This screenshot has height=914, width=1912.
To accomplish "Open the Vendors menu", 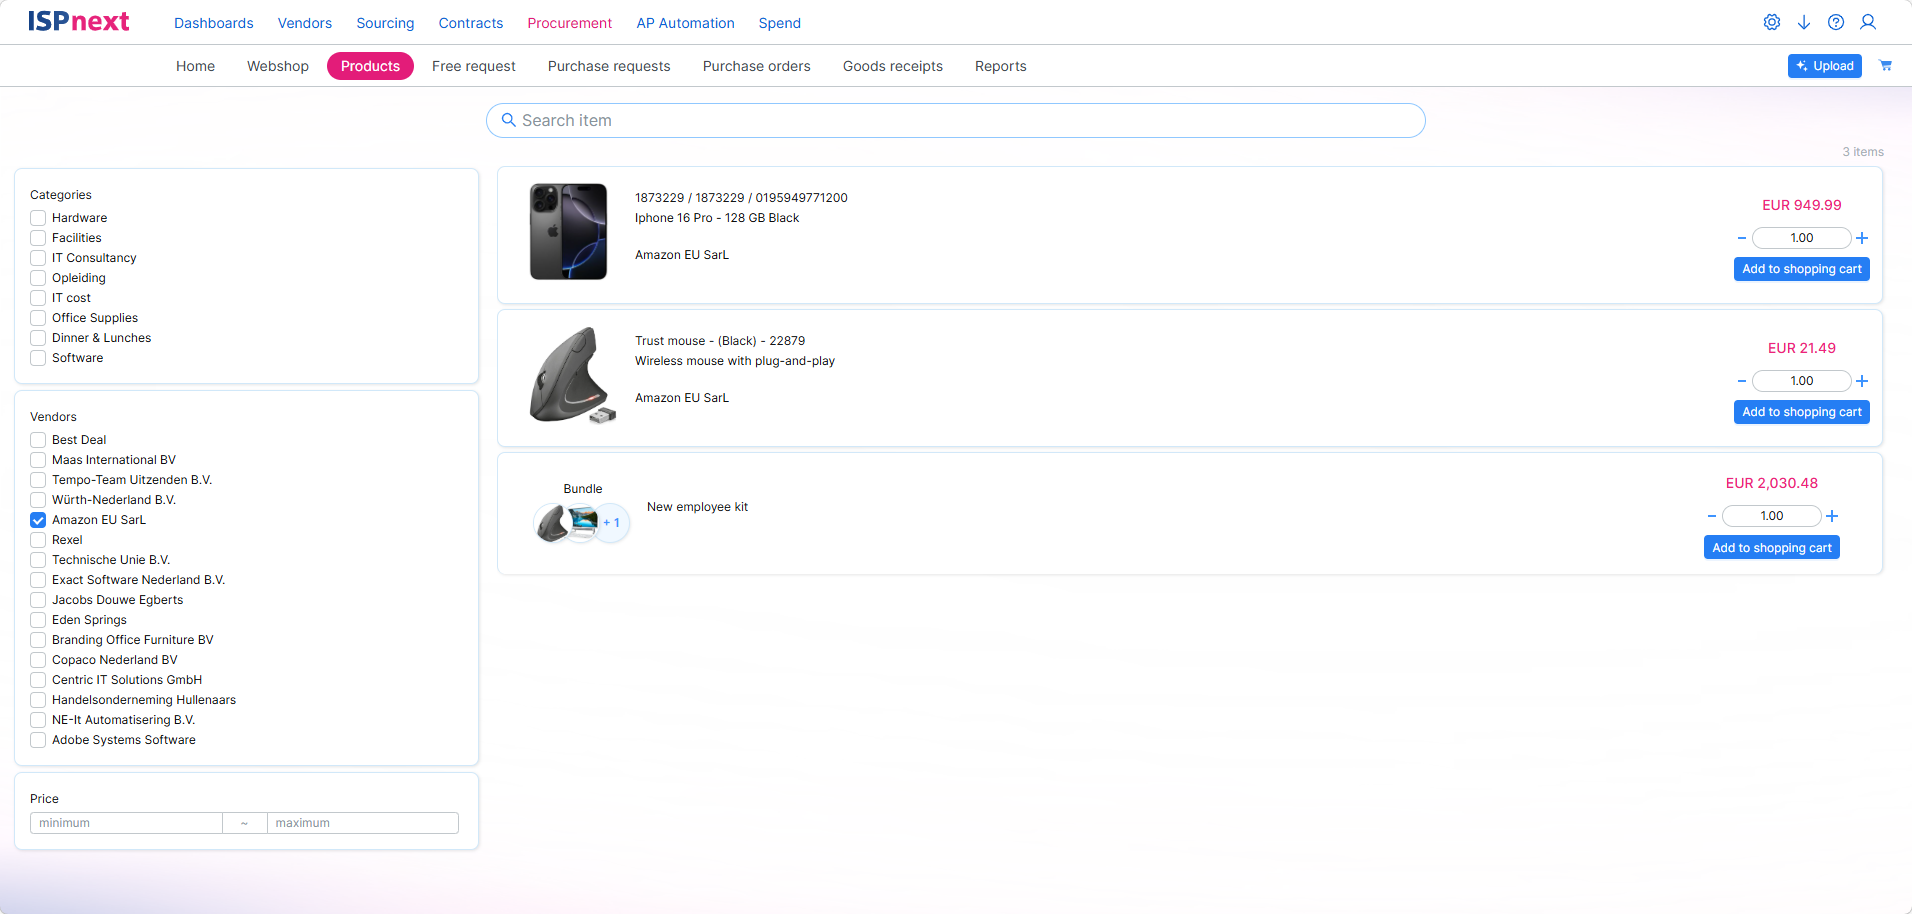I will [305, 23].
